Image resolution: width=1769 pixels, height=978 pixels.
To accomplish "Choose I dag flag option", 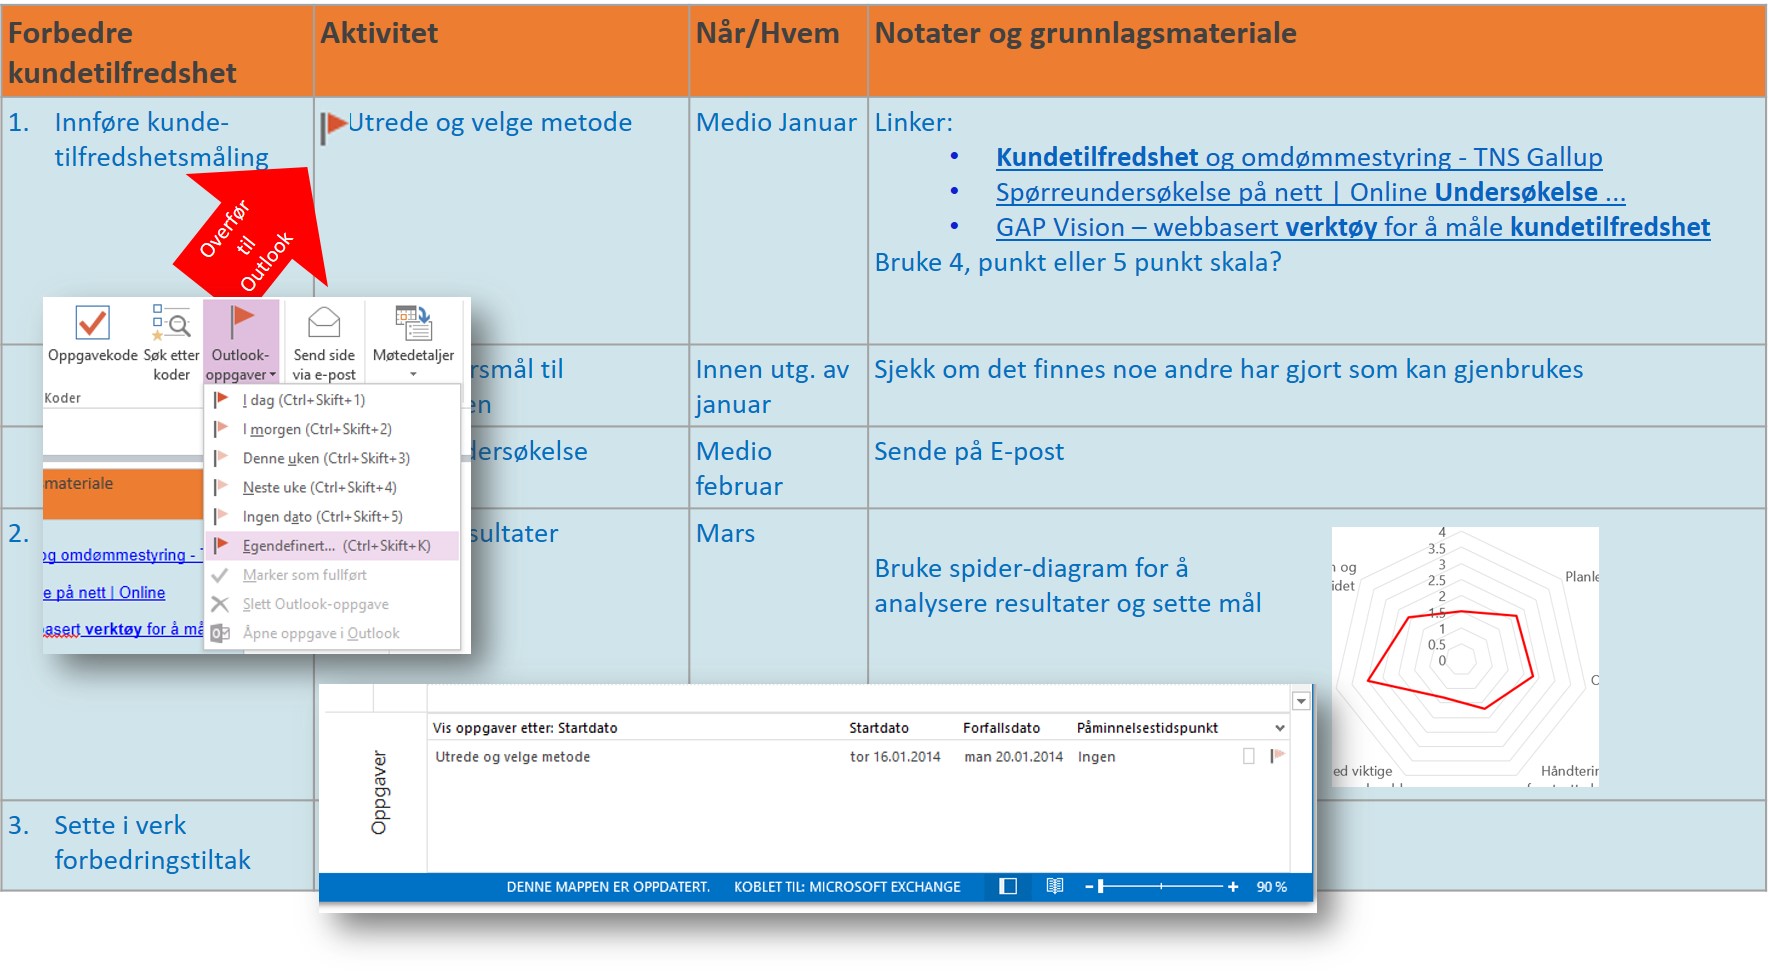I will [x=333, y=400].
